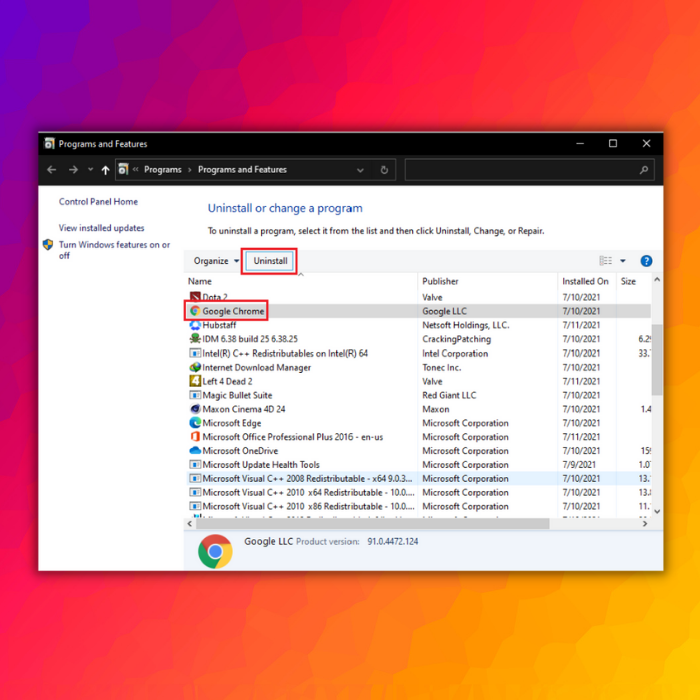
Task: Sort by Name column header
Action: pyautogui.click(x=200, y=281)
